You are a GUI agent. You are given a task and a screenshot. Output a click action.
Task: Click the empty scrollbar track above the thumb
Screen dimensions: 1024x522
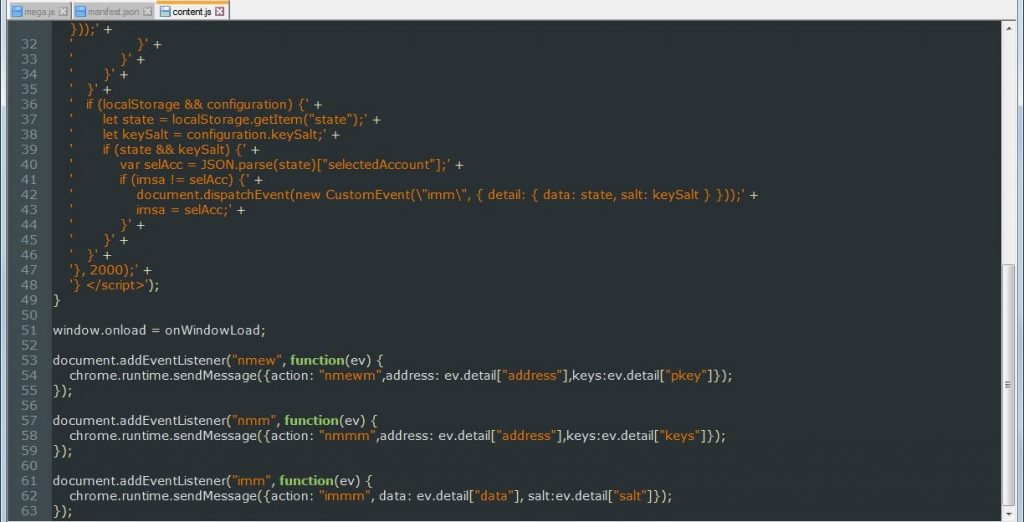[1009, 150]
